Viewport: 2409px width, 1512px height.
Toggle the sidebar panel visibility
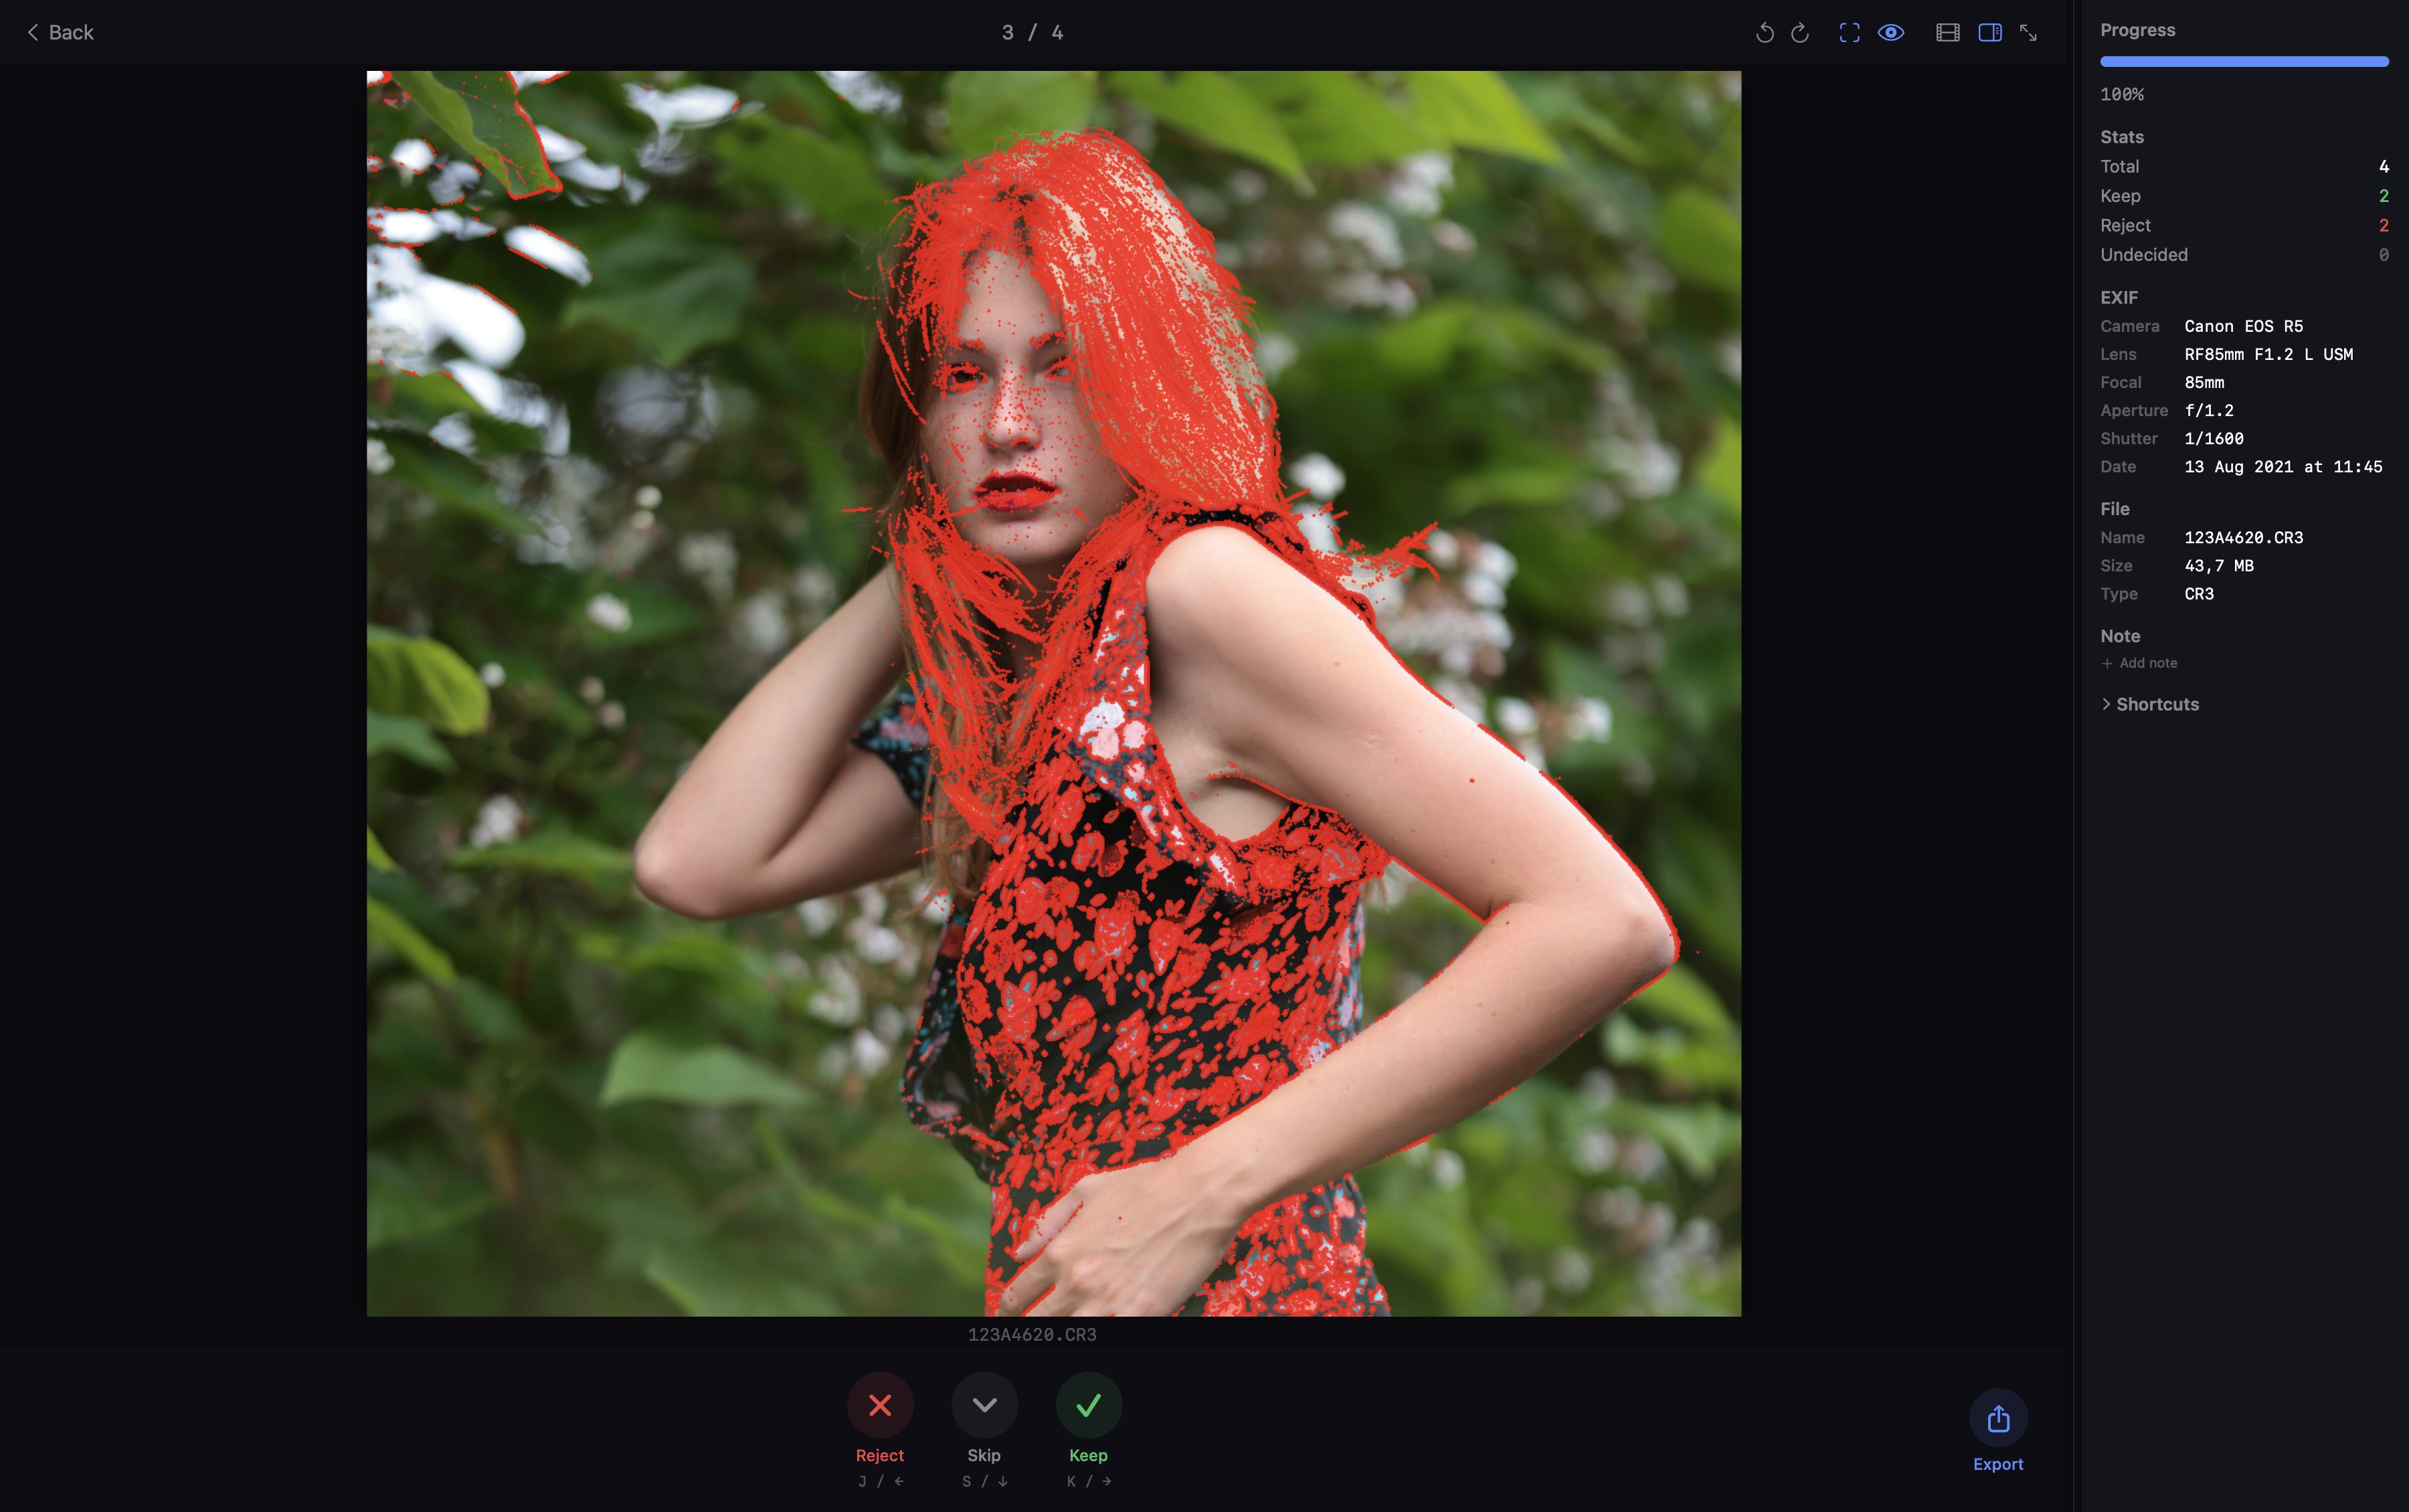[1989, 32]
